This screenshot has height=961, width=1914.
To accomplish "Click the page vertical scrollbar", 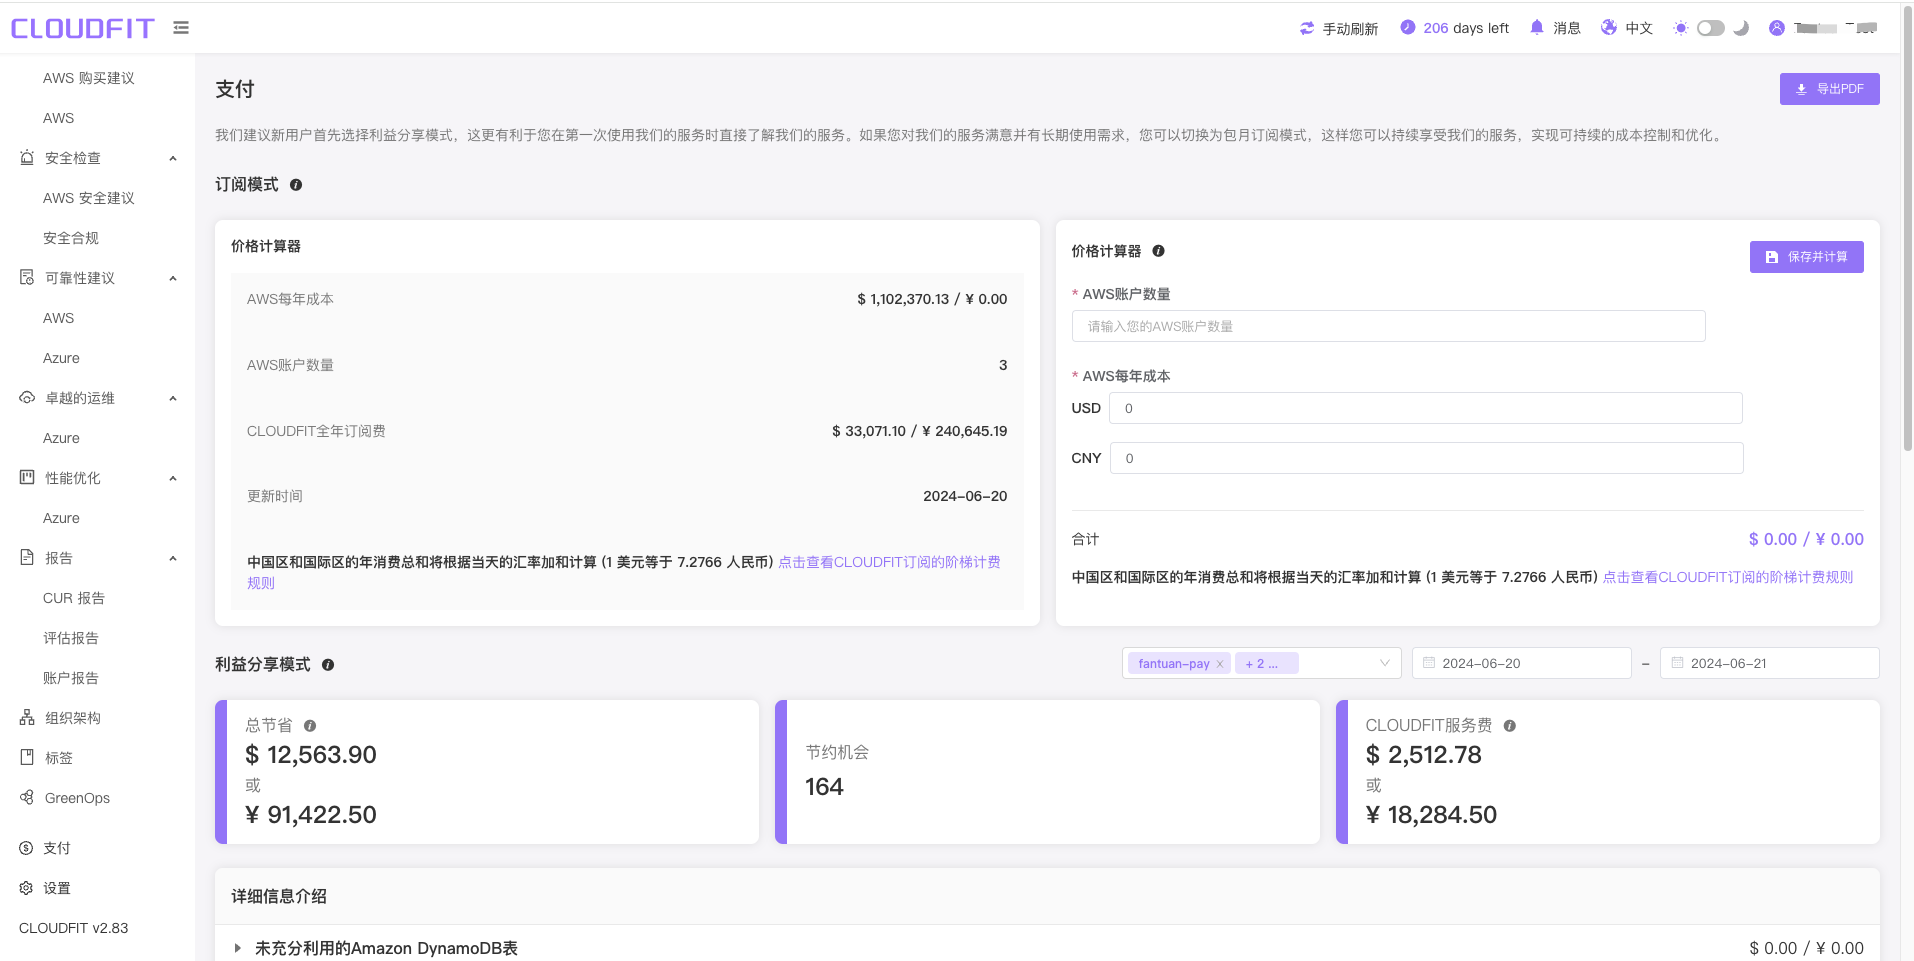I will pos(1906,228).
